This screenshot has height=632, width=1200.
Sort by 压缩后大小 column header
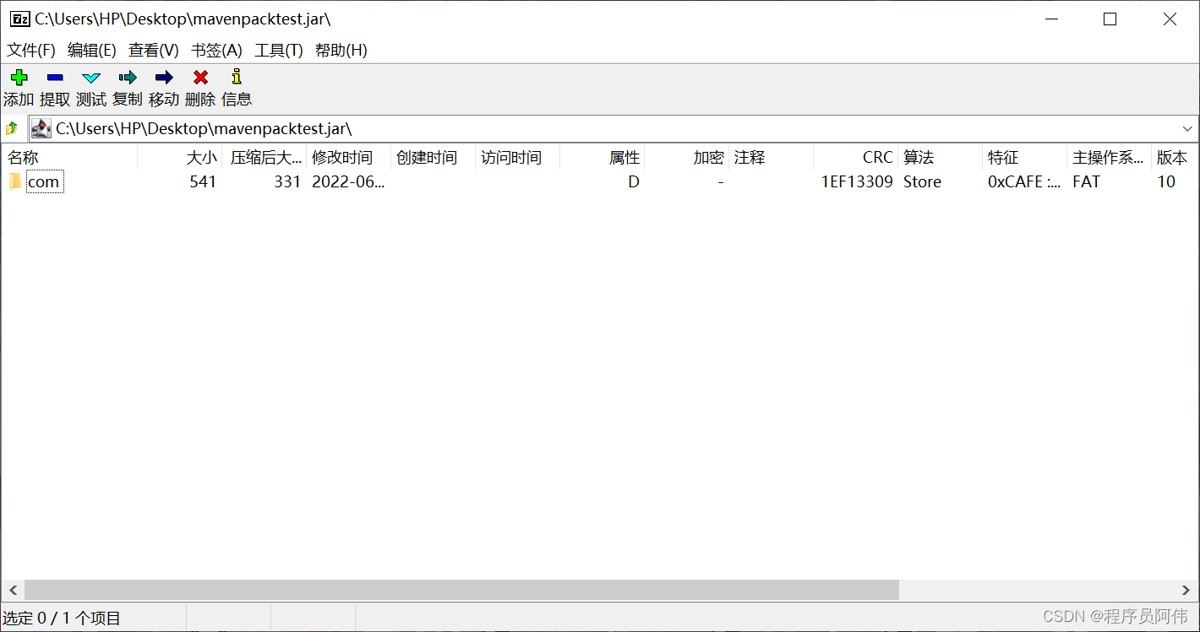264,157
